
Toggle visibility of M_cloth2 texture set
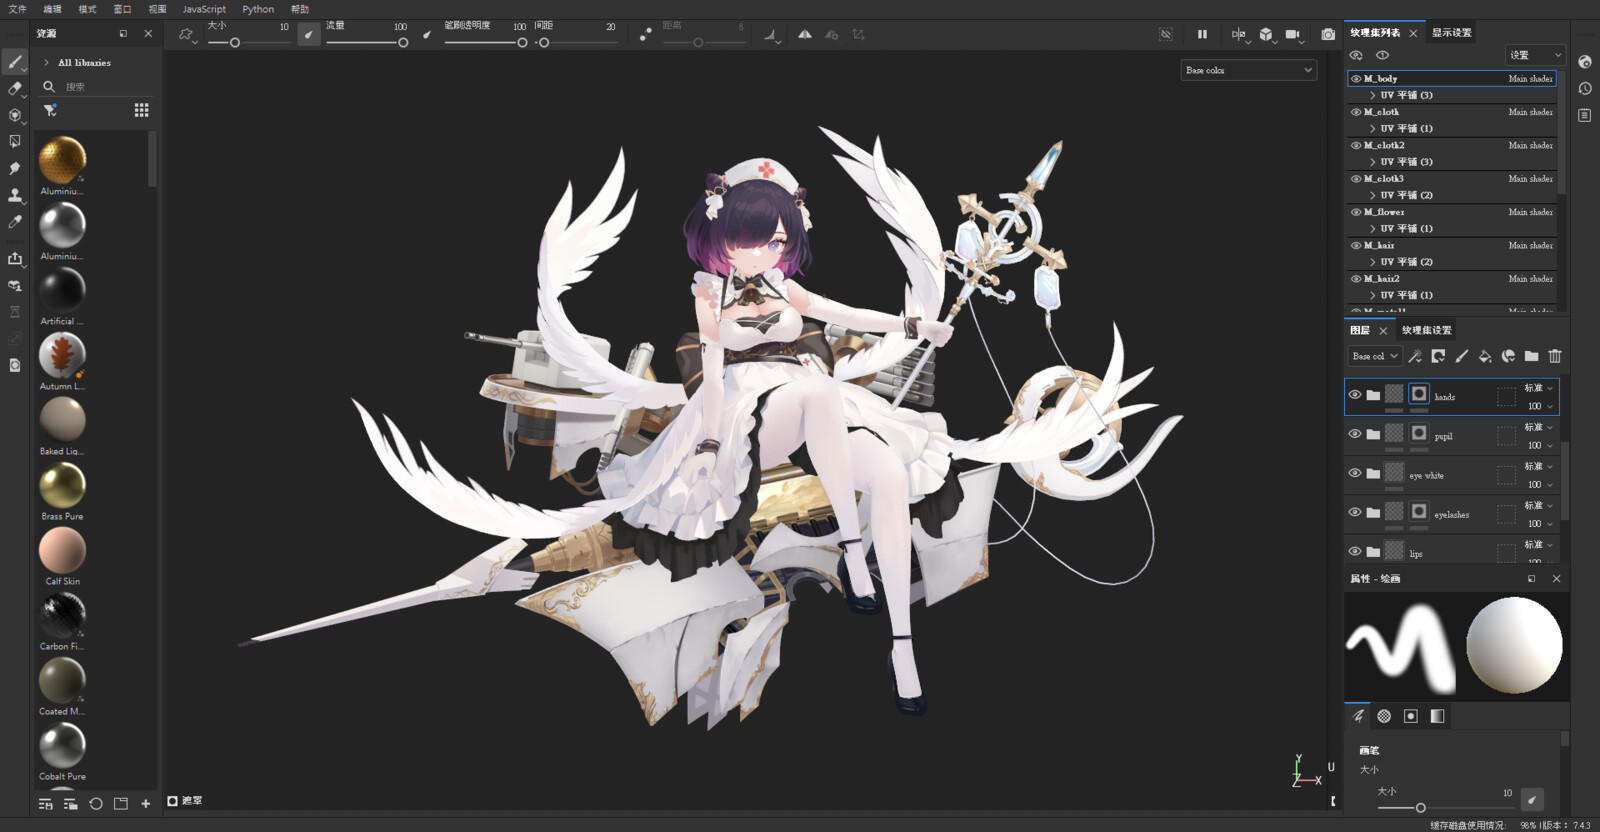point(1356,145)
